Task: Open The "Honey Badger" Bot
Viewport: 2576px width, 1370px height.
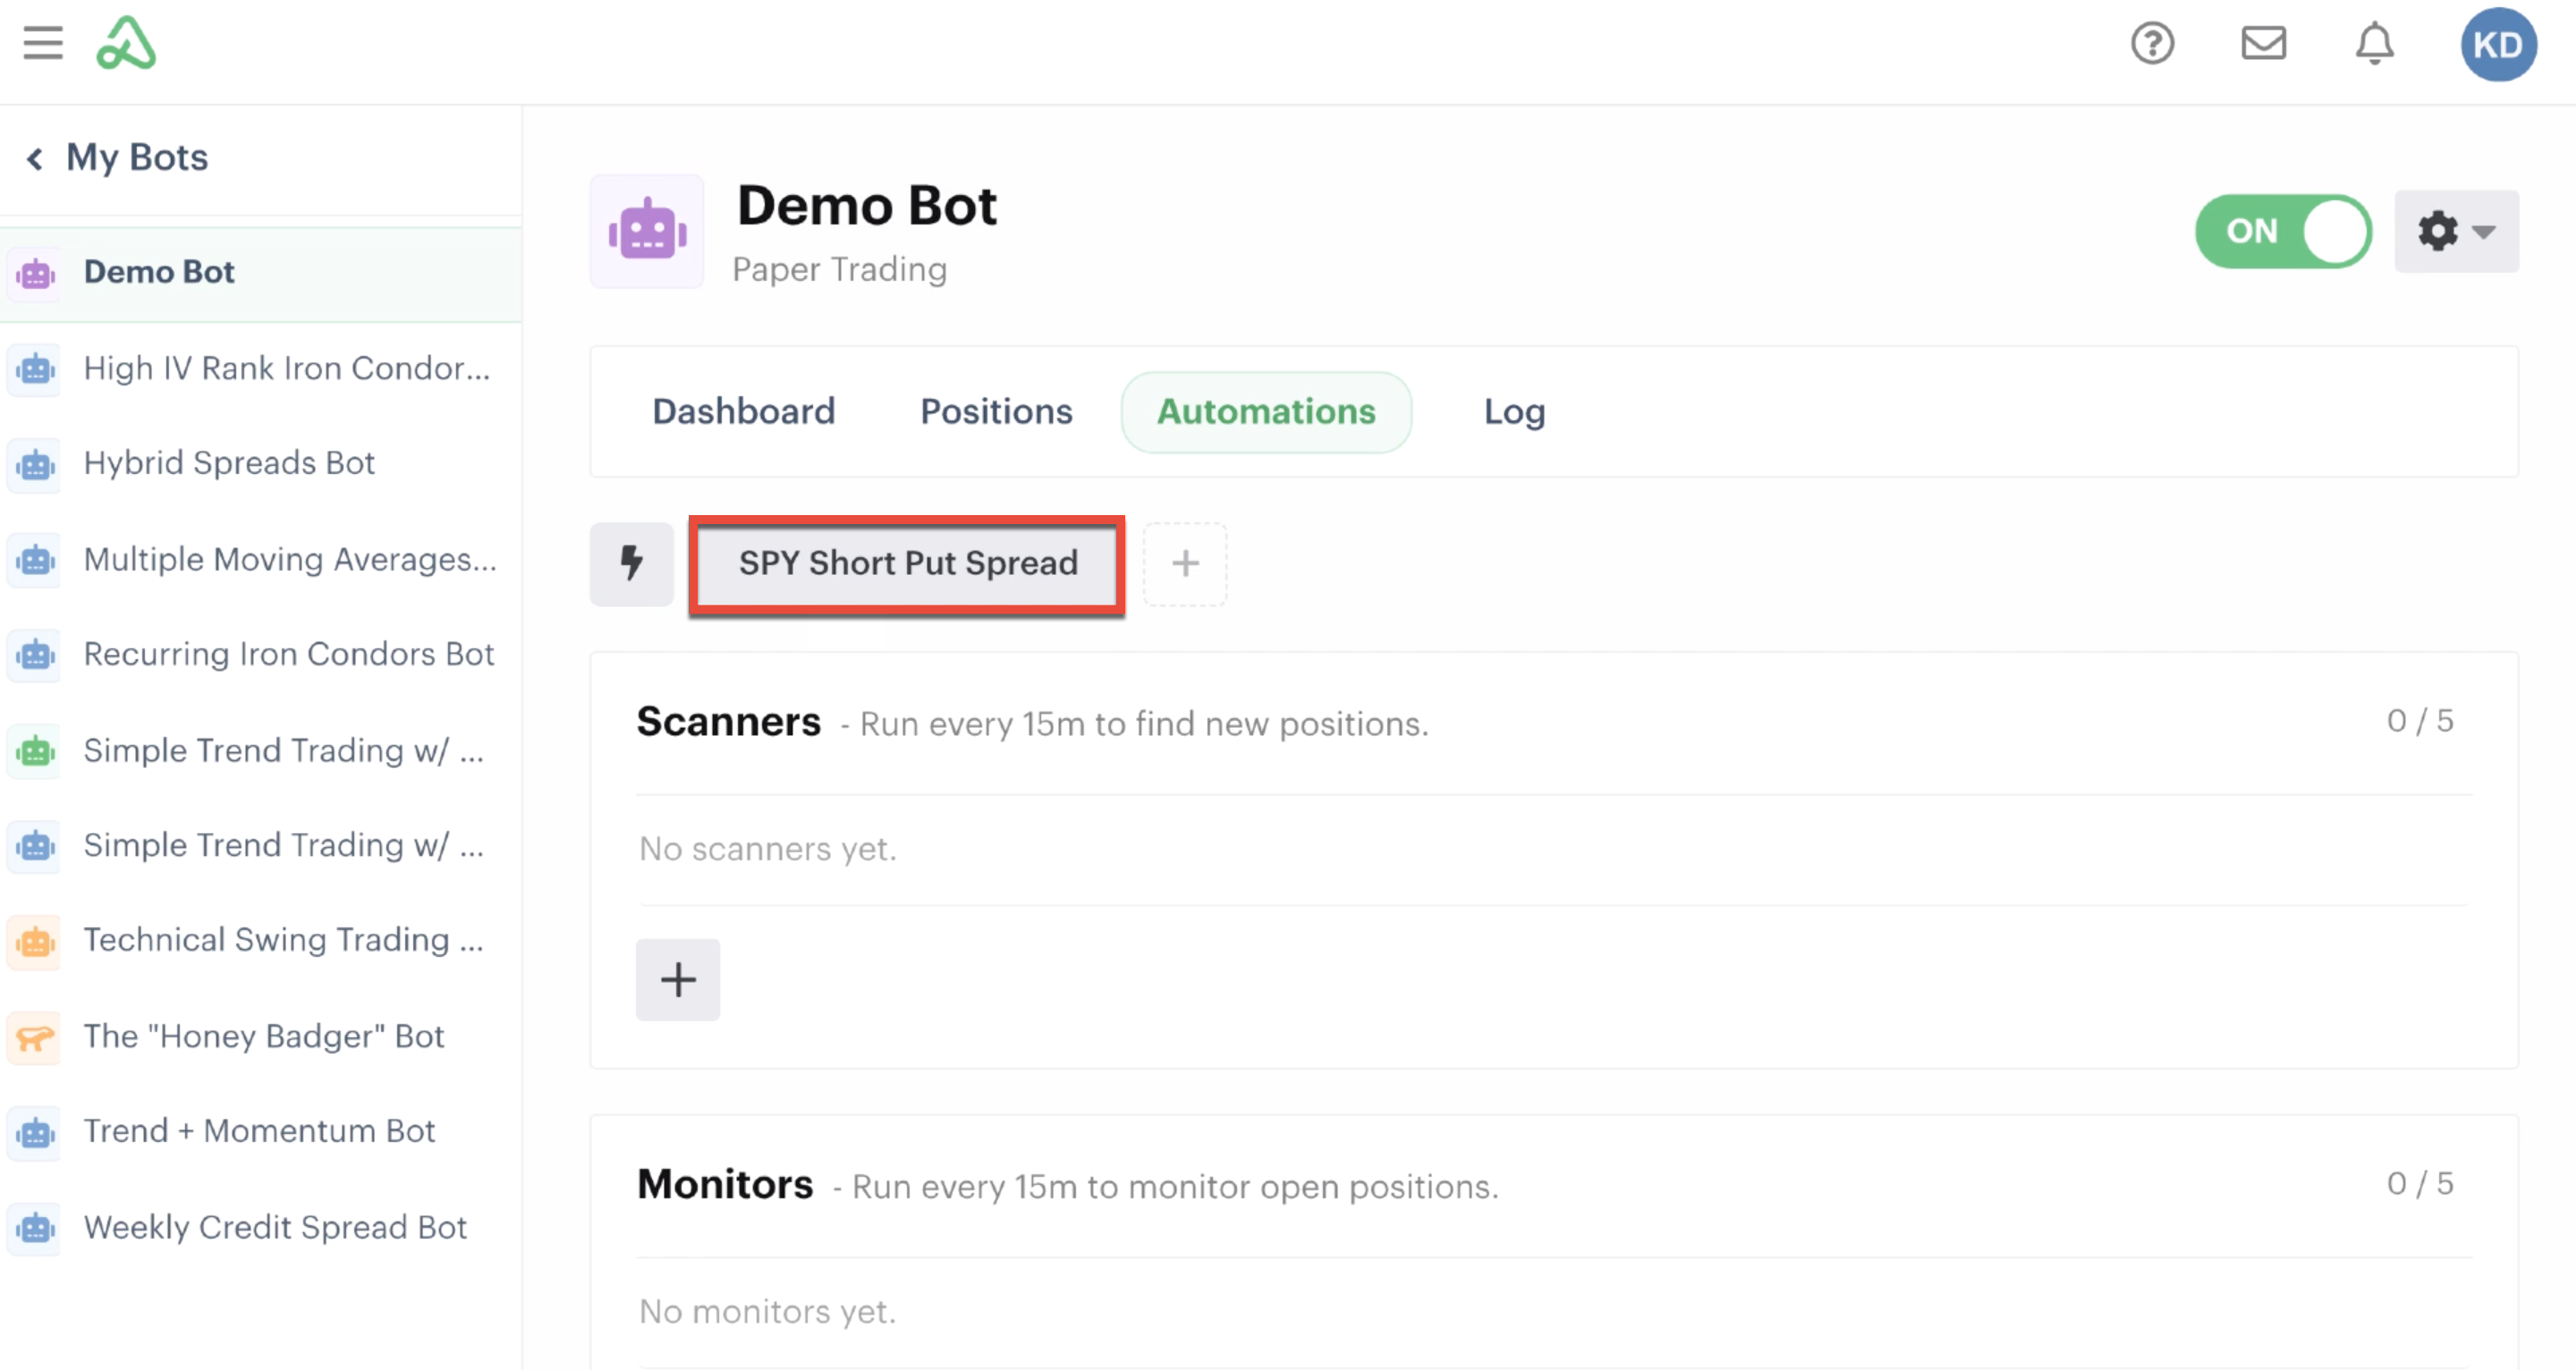Action: [x=260, y=1036]
